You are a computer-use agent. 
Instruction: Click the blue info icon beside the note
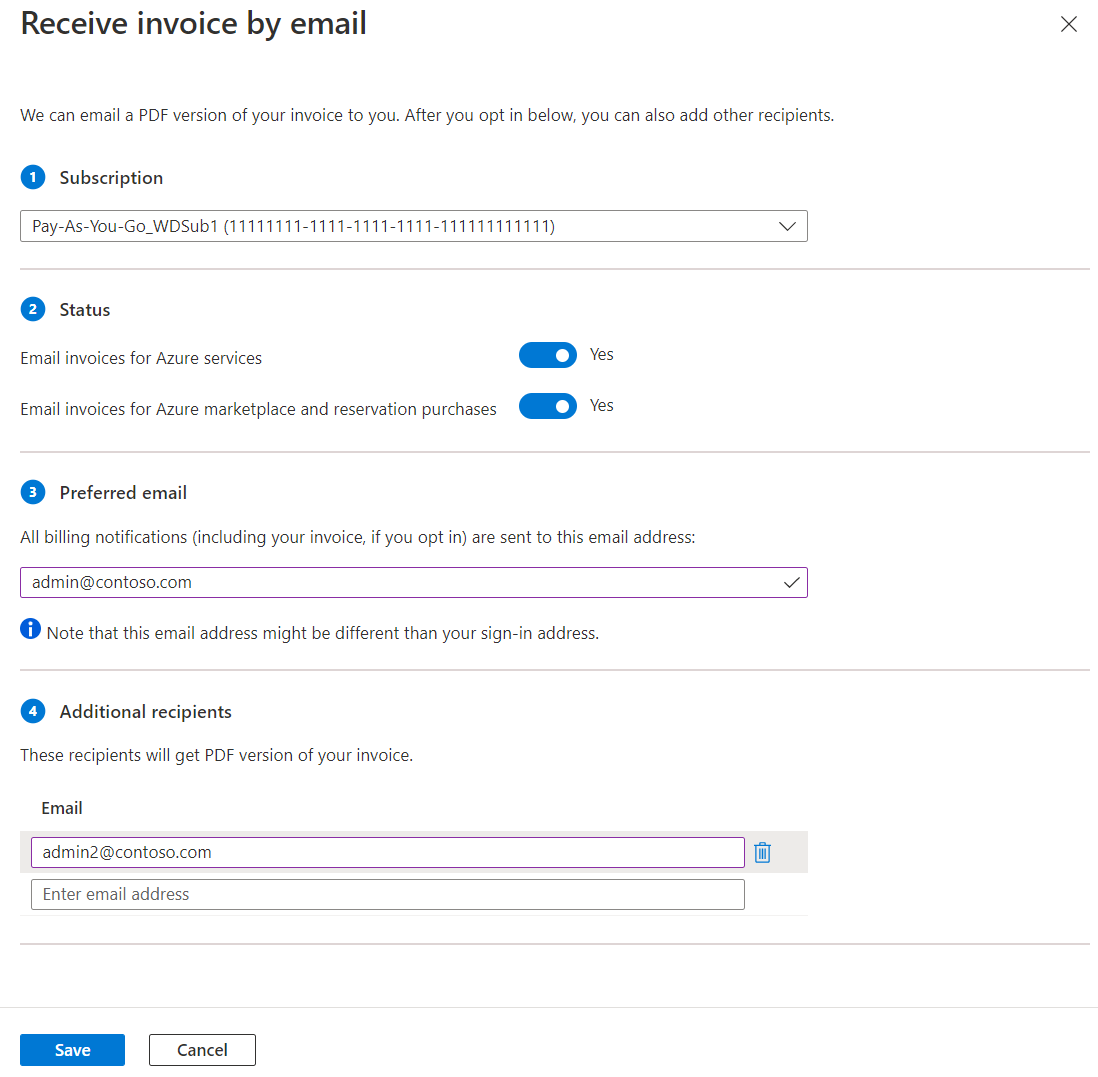[31, 631]
